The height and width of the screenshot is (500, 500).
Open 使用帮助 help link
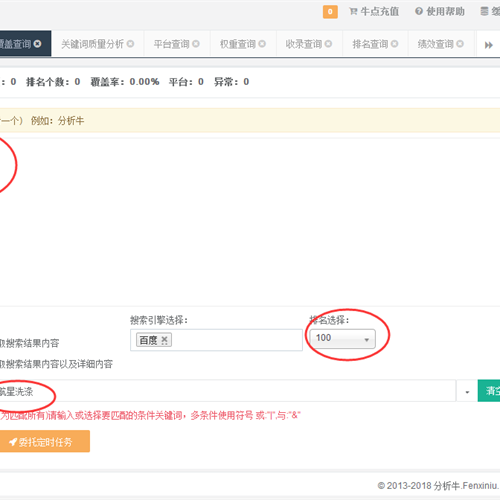tap(440, 12)
